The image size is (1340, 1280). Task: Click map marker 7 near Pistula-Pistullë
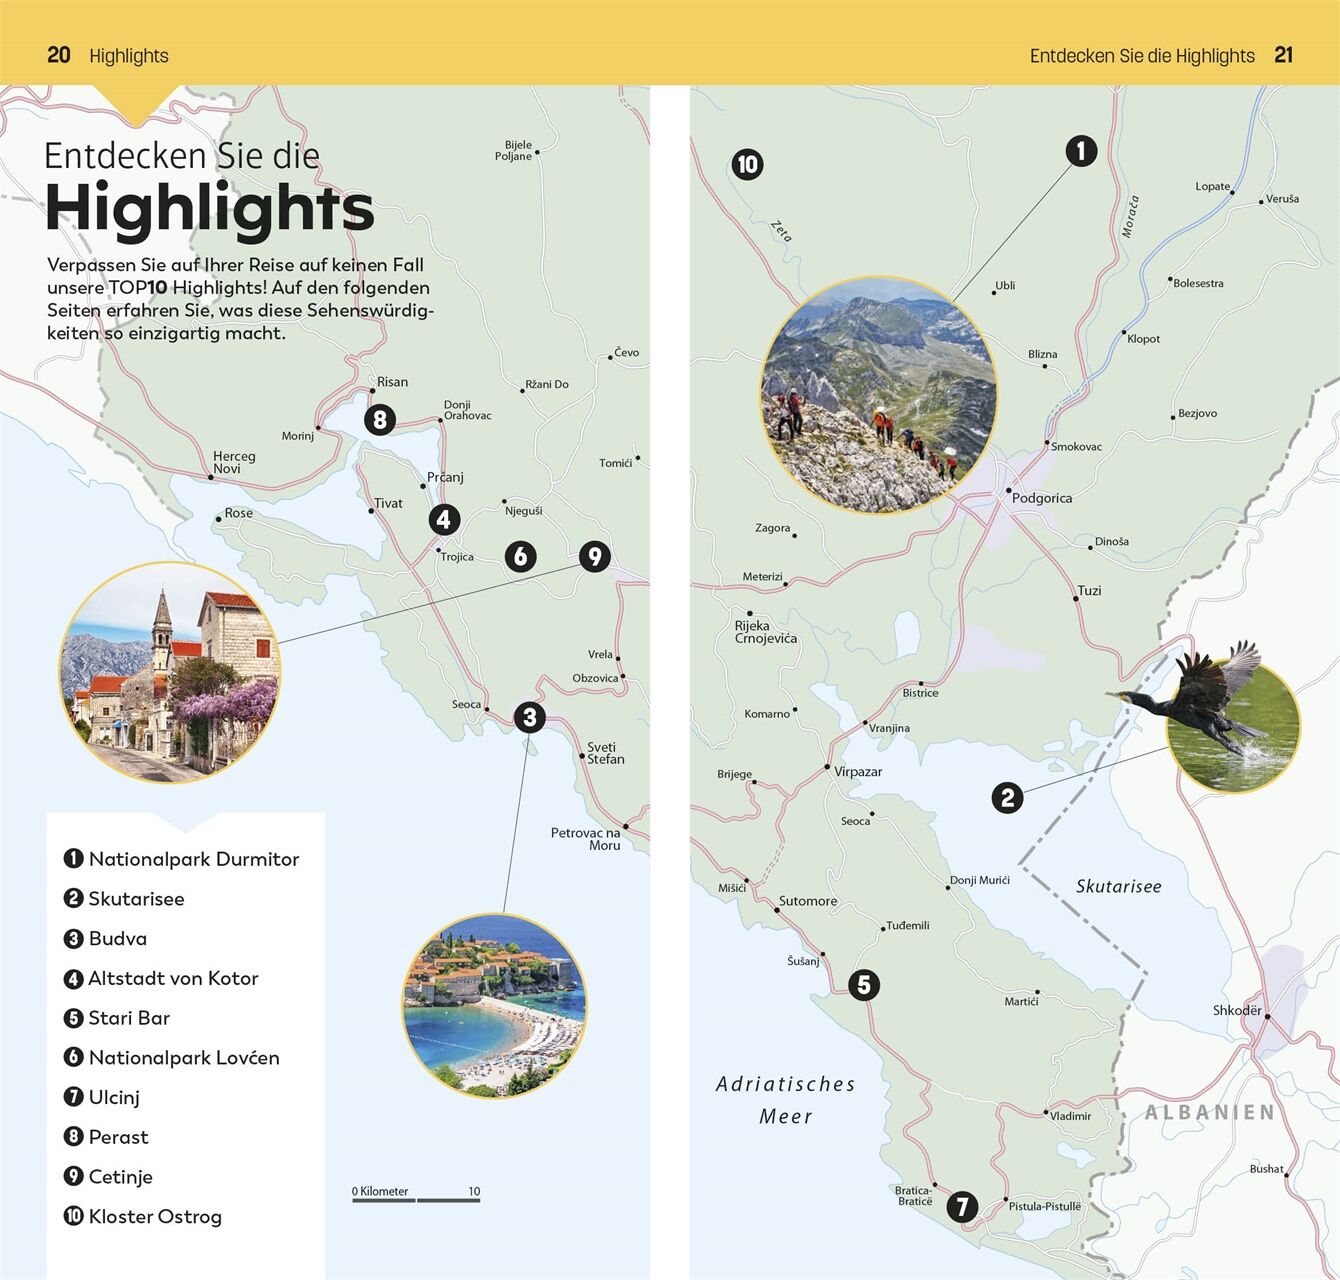coord(962,1206)
